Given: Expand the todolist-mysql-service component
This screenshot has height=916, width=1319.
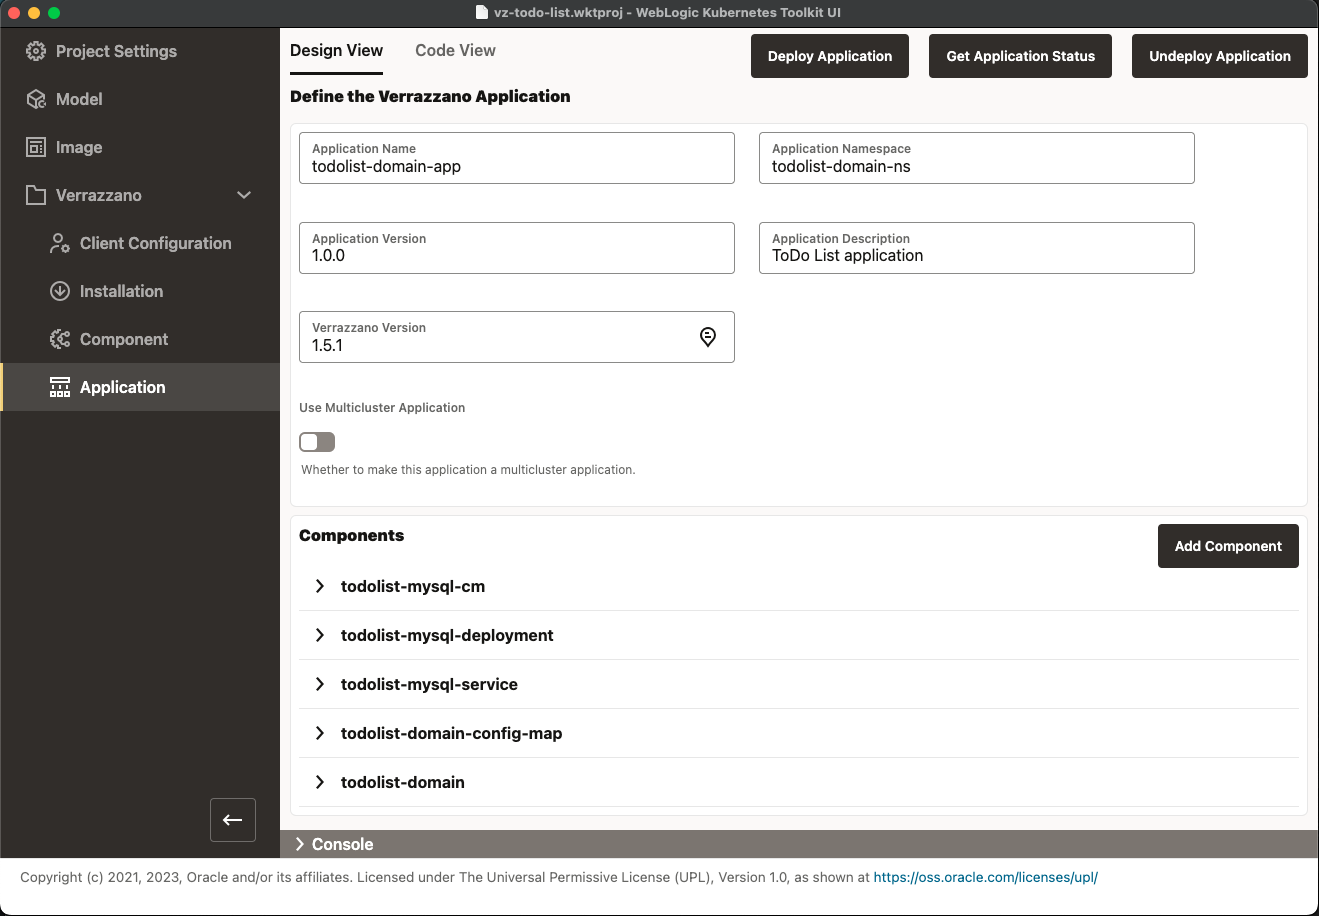Looking at the screenshot, I should pyautogui.click(x=320, y=684).
